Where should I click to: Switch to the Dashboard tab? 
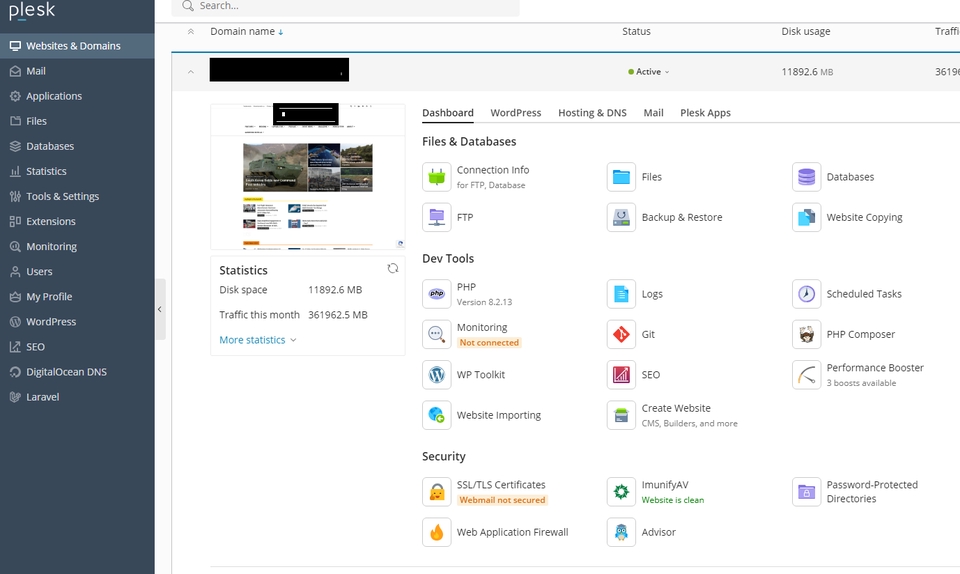448,113
